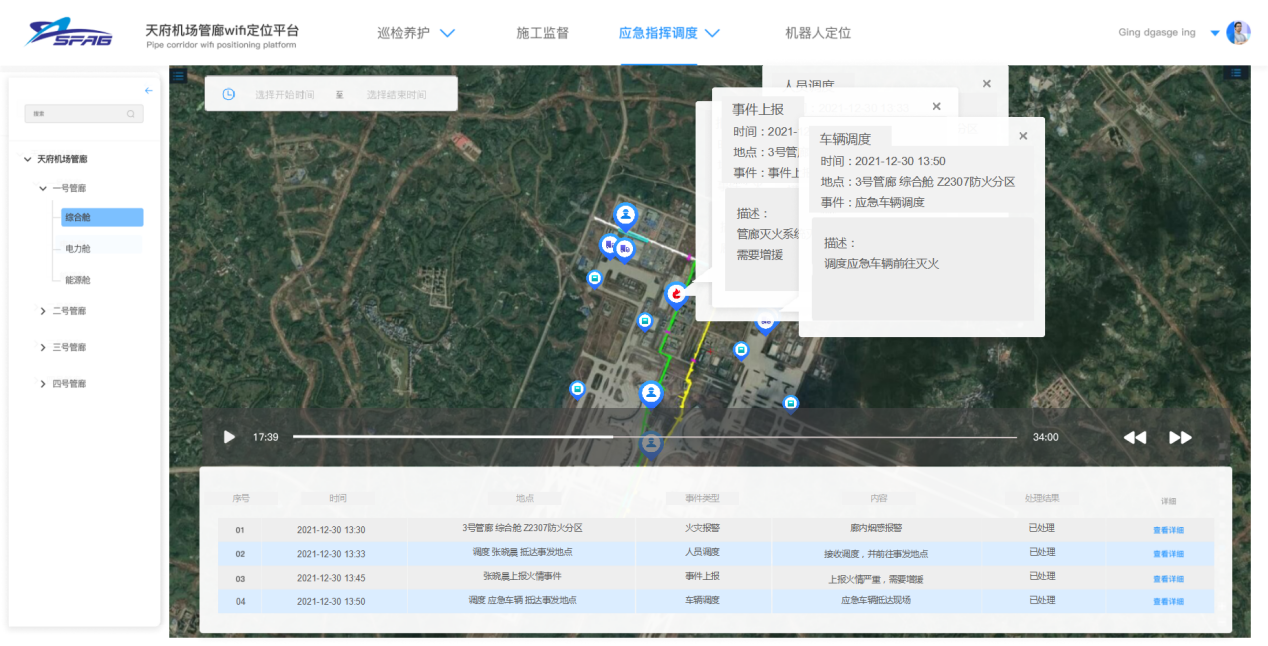The height and width of the screenshot is (646, 1268).
Task: Click the top-left map hamburger menu icon
Action: (178, 75)
